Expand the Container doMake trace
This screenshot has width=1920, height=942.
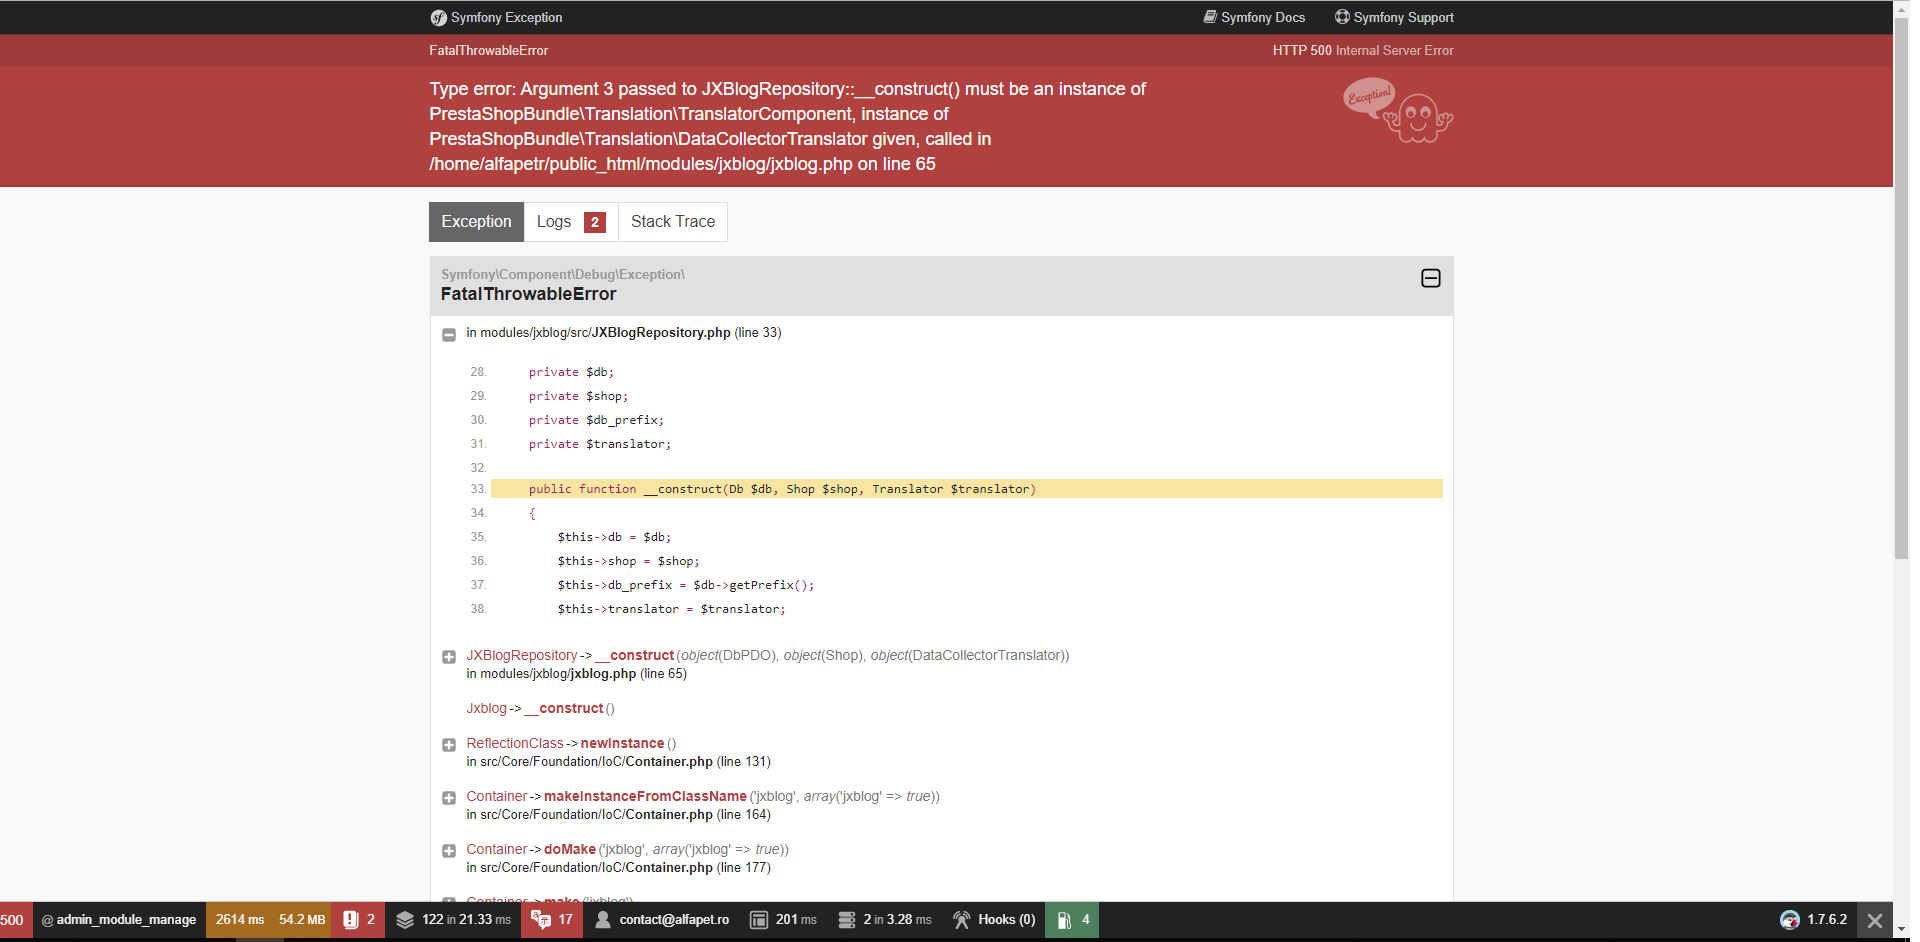coord(449,851)
